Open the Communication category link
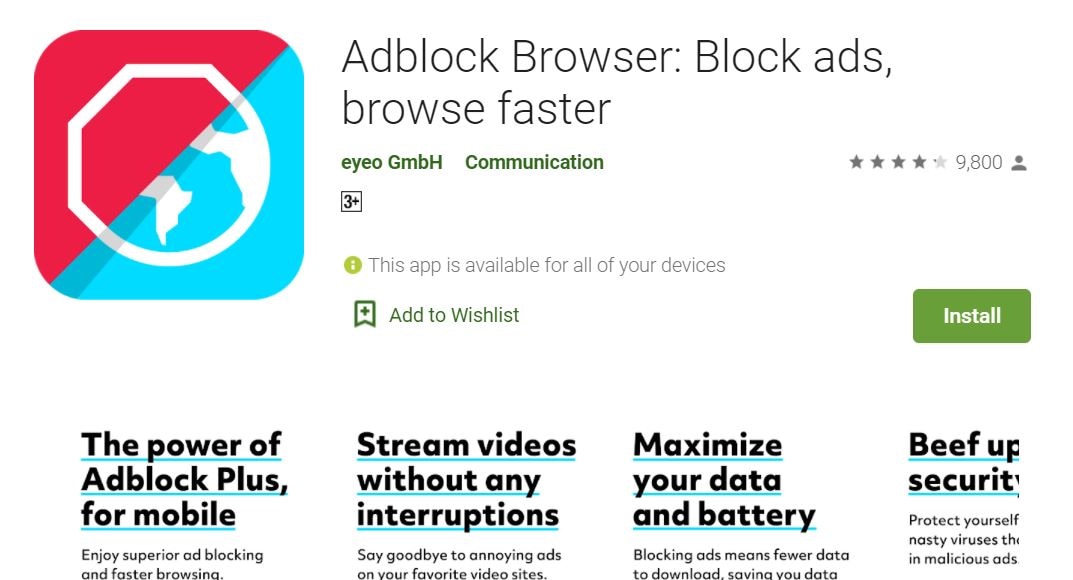1073x580 pixels. pyautogui.click(x=534, y=162)
